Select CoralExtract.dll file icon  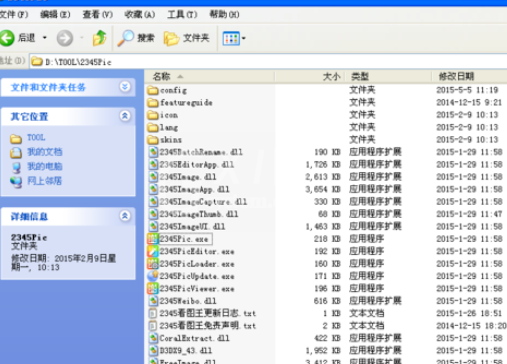[153, 338]
